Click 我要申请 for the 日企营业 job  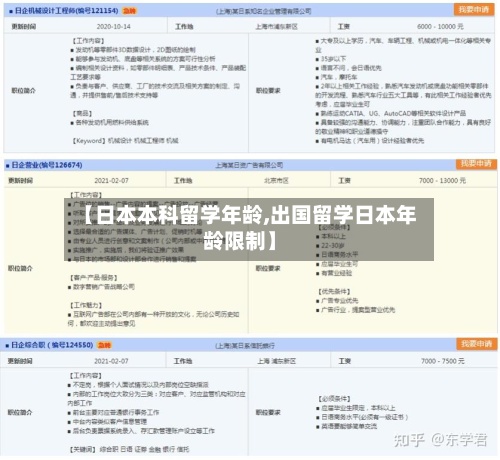point(476,163)
